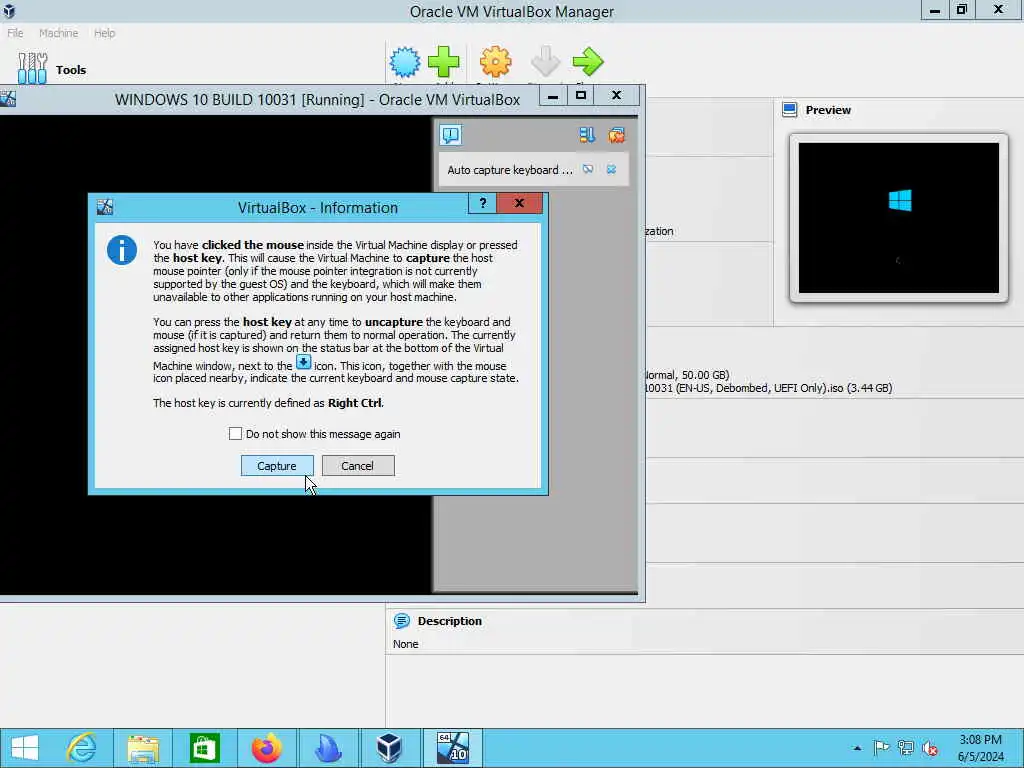This screenshot has width=1024, height=768.
Task: Click the blue sort/keep-finished icon in the notification panel
Action: pyautogui.click(x=586, y=135)
